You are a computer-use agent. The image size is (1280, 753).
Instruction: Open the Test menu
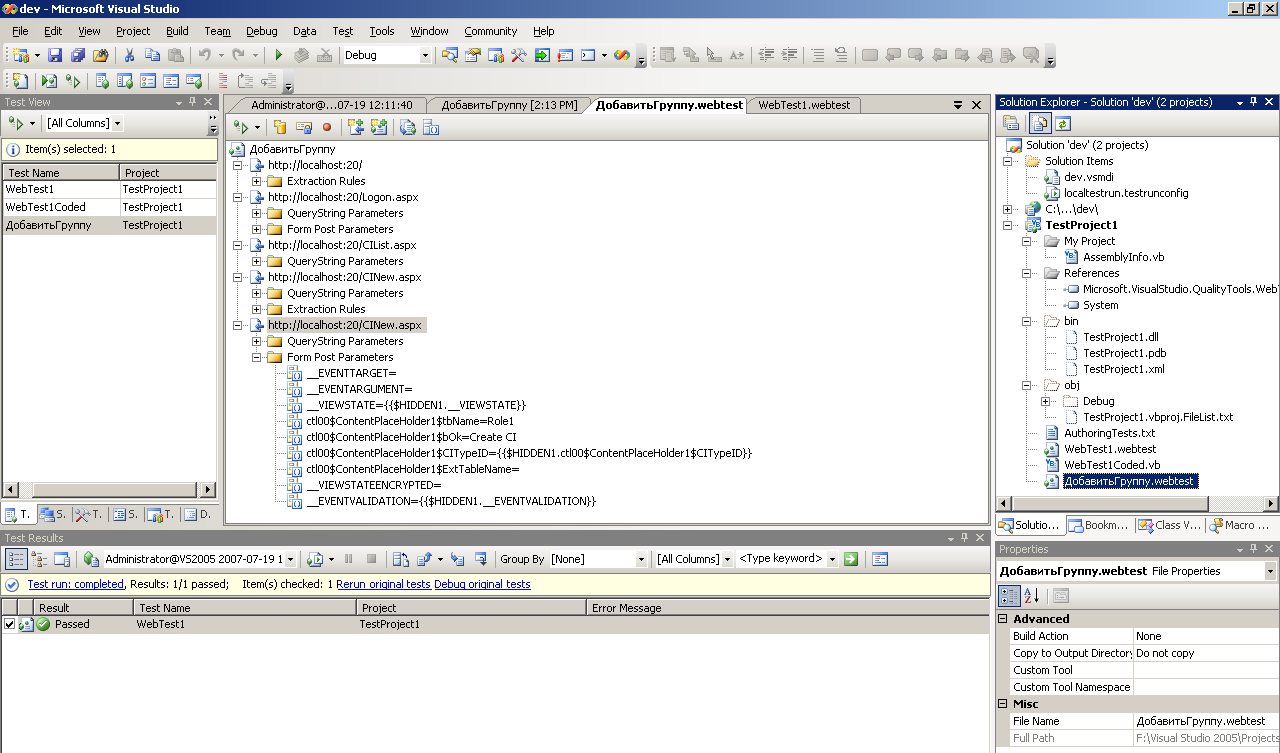click(343, 31)
